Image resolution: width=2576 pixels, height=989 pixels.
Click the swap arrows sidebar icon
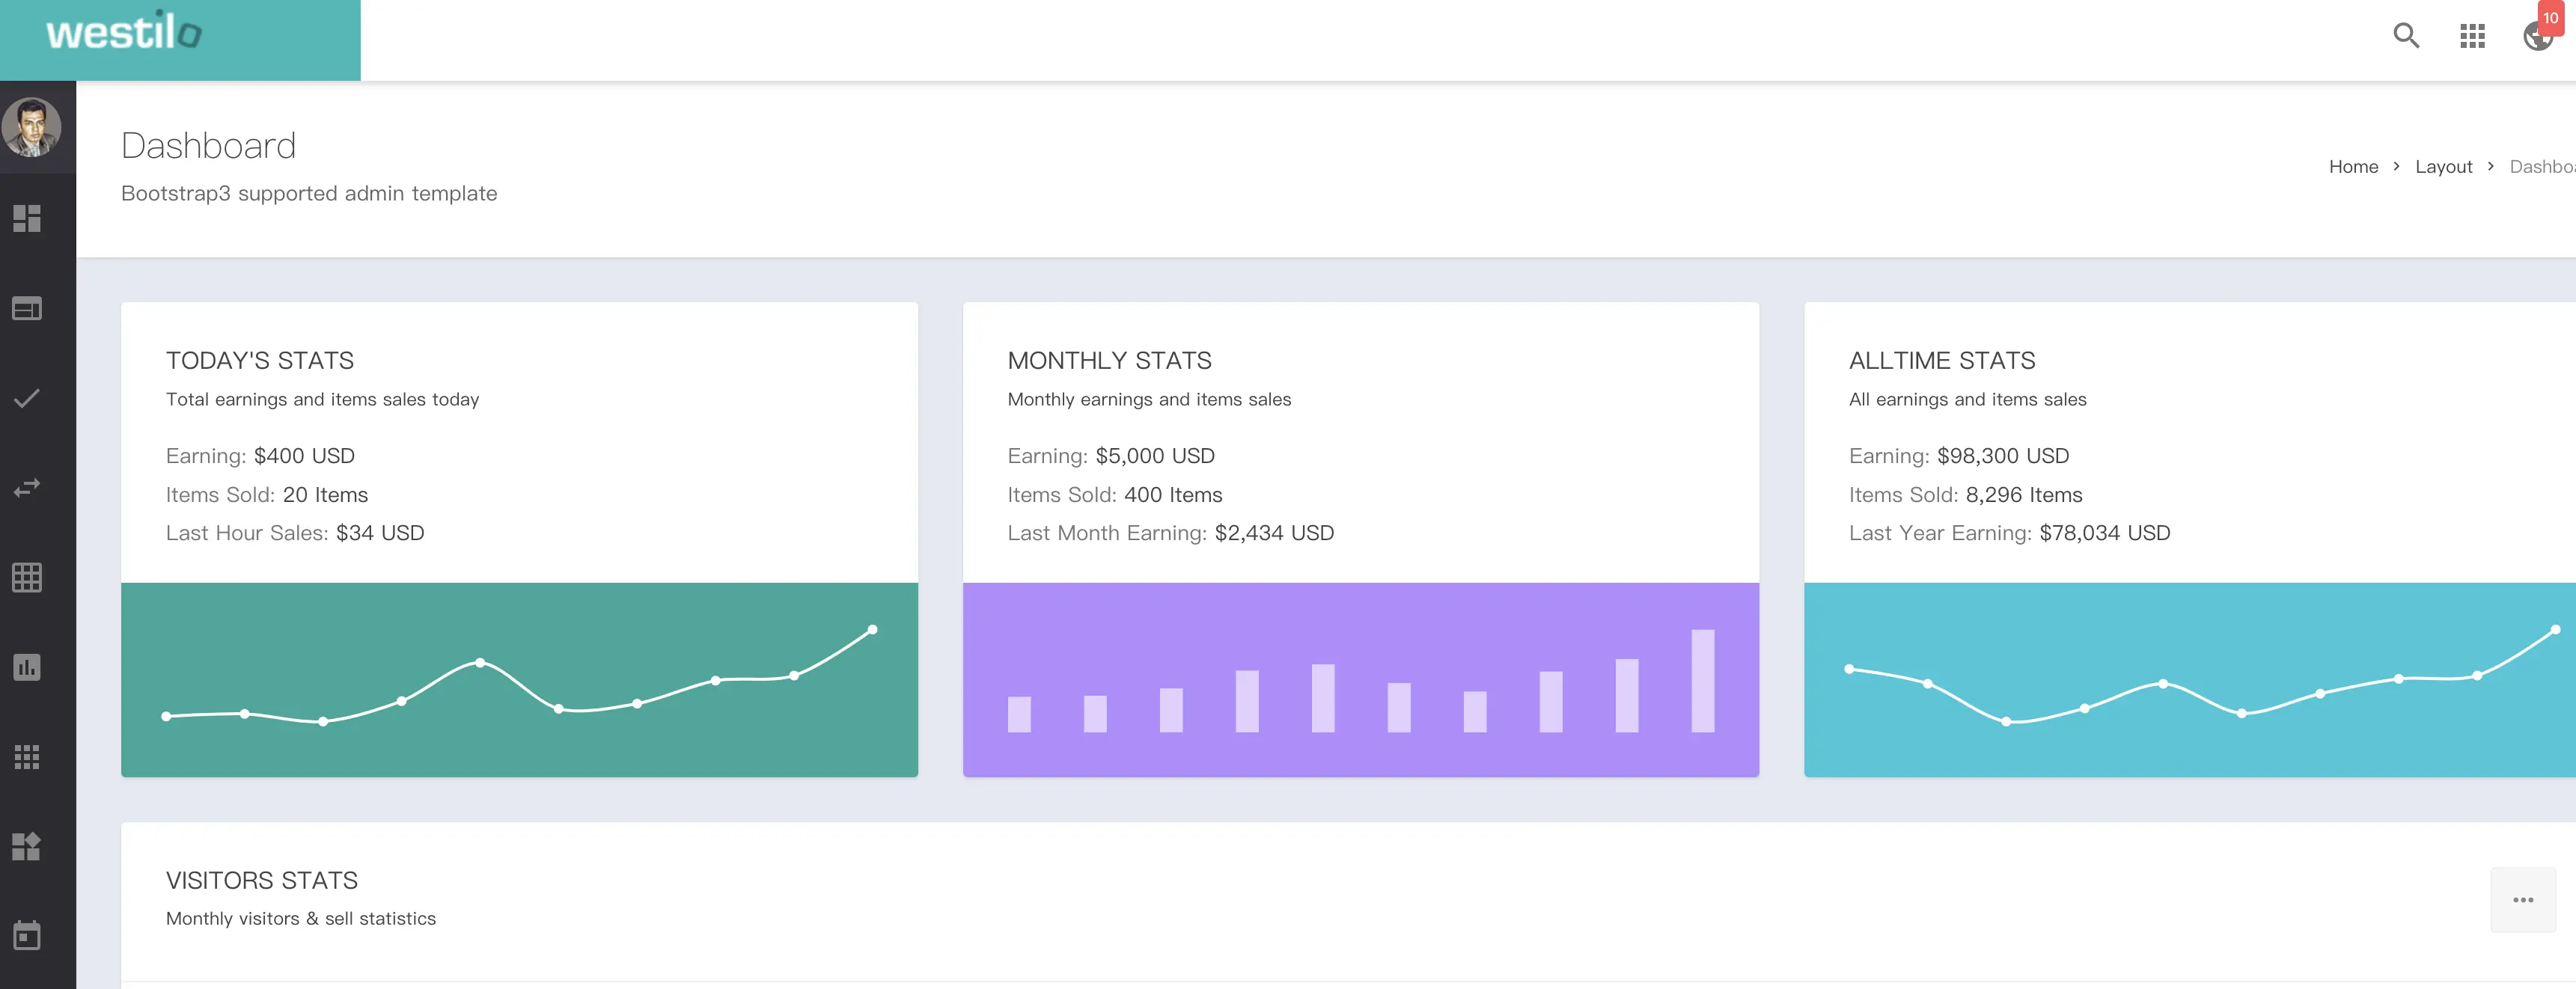tap(27, 488)
